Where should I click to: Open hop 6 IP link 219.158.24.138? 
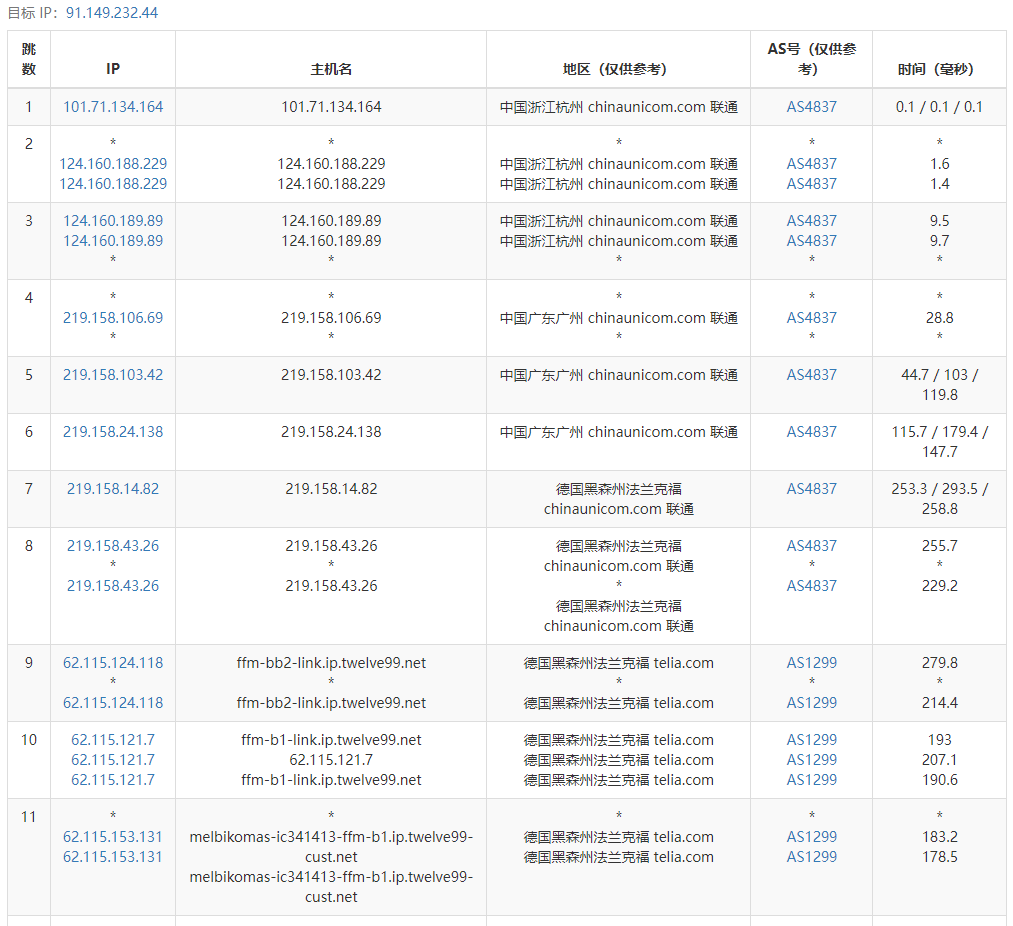tap(113, 431)
